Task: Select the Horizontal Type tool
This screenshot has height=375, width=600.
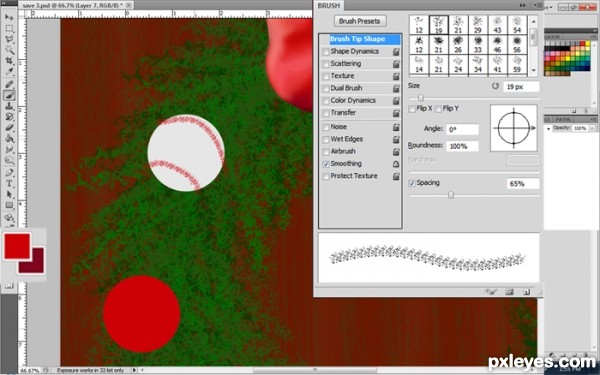Action: [9, 183]
